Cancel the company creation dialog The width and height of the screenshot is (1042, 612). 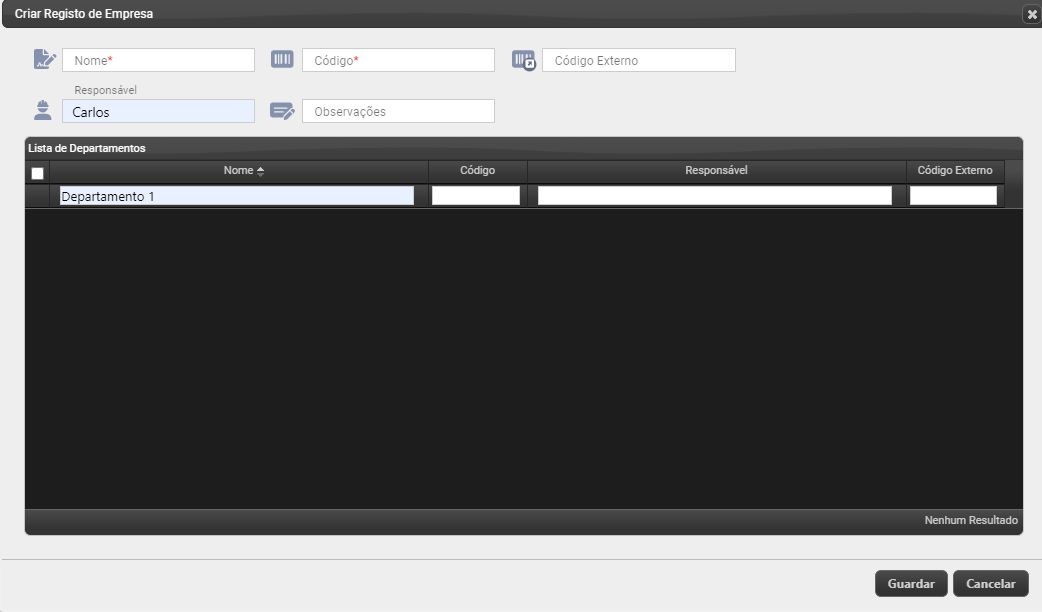pyautogui.click(x=991, y=583)
